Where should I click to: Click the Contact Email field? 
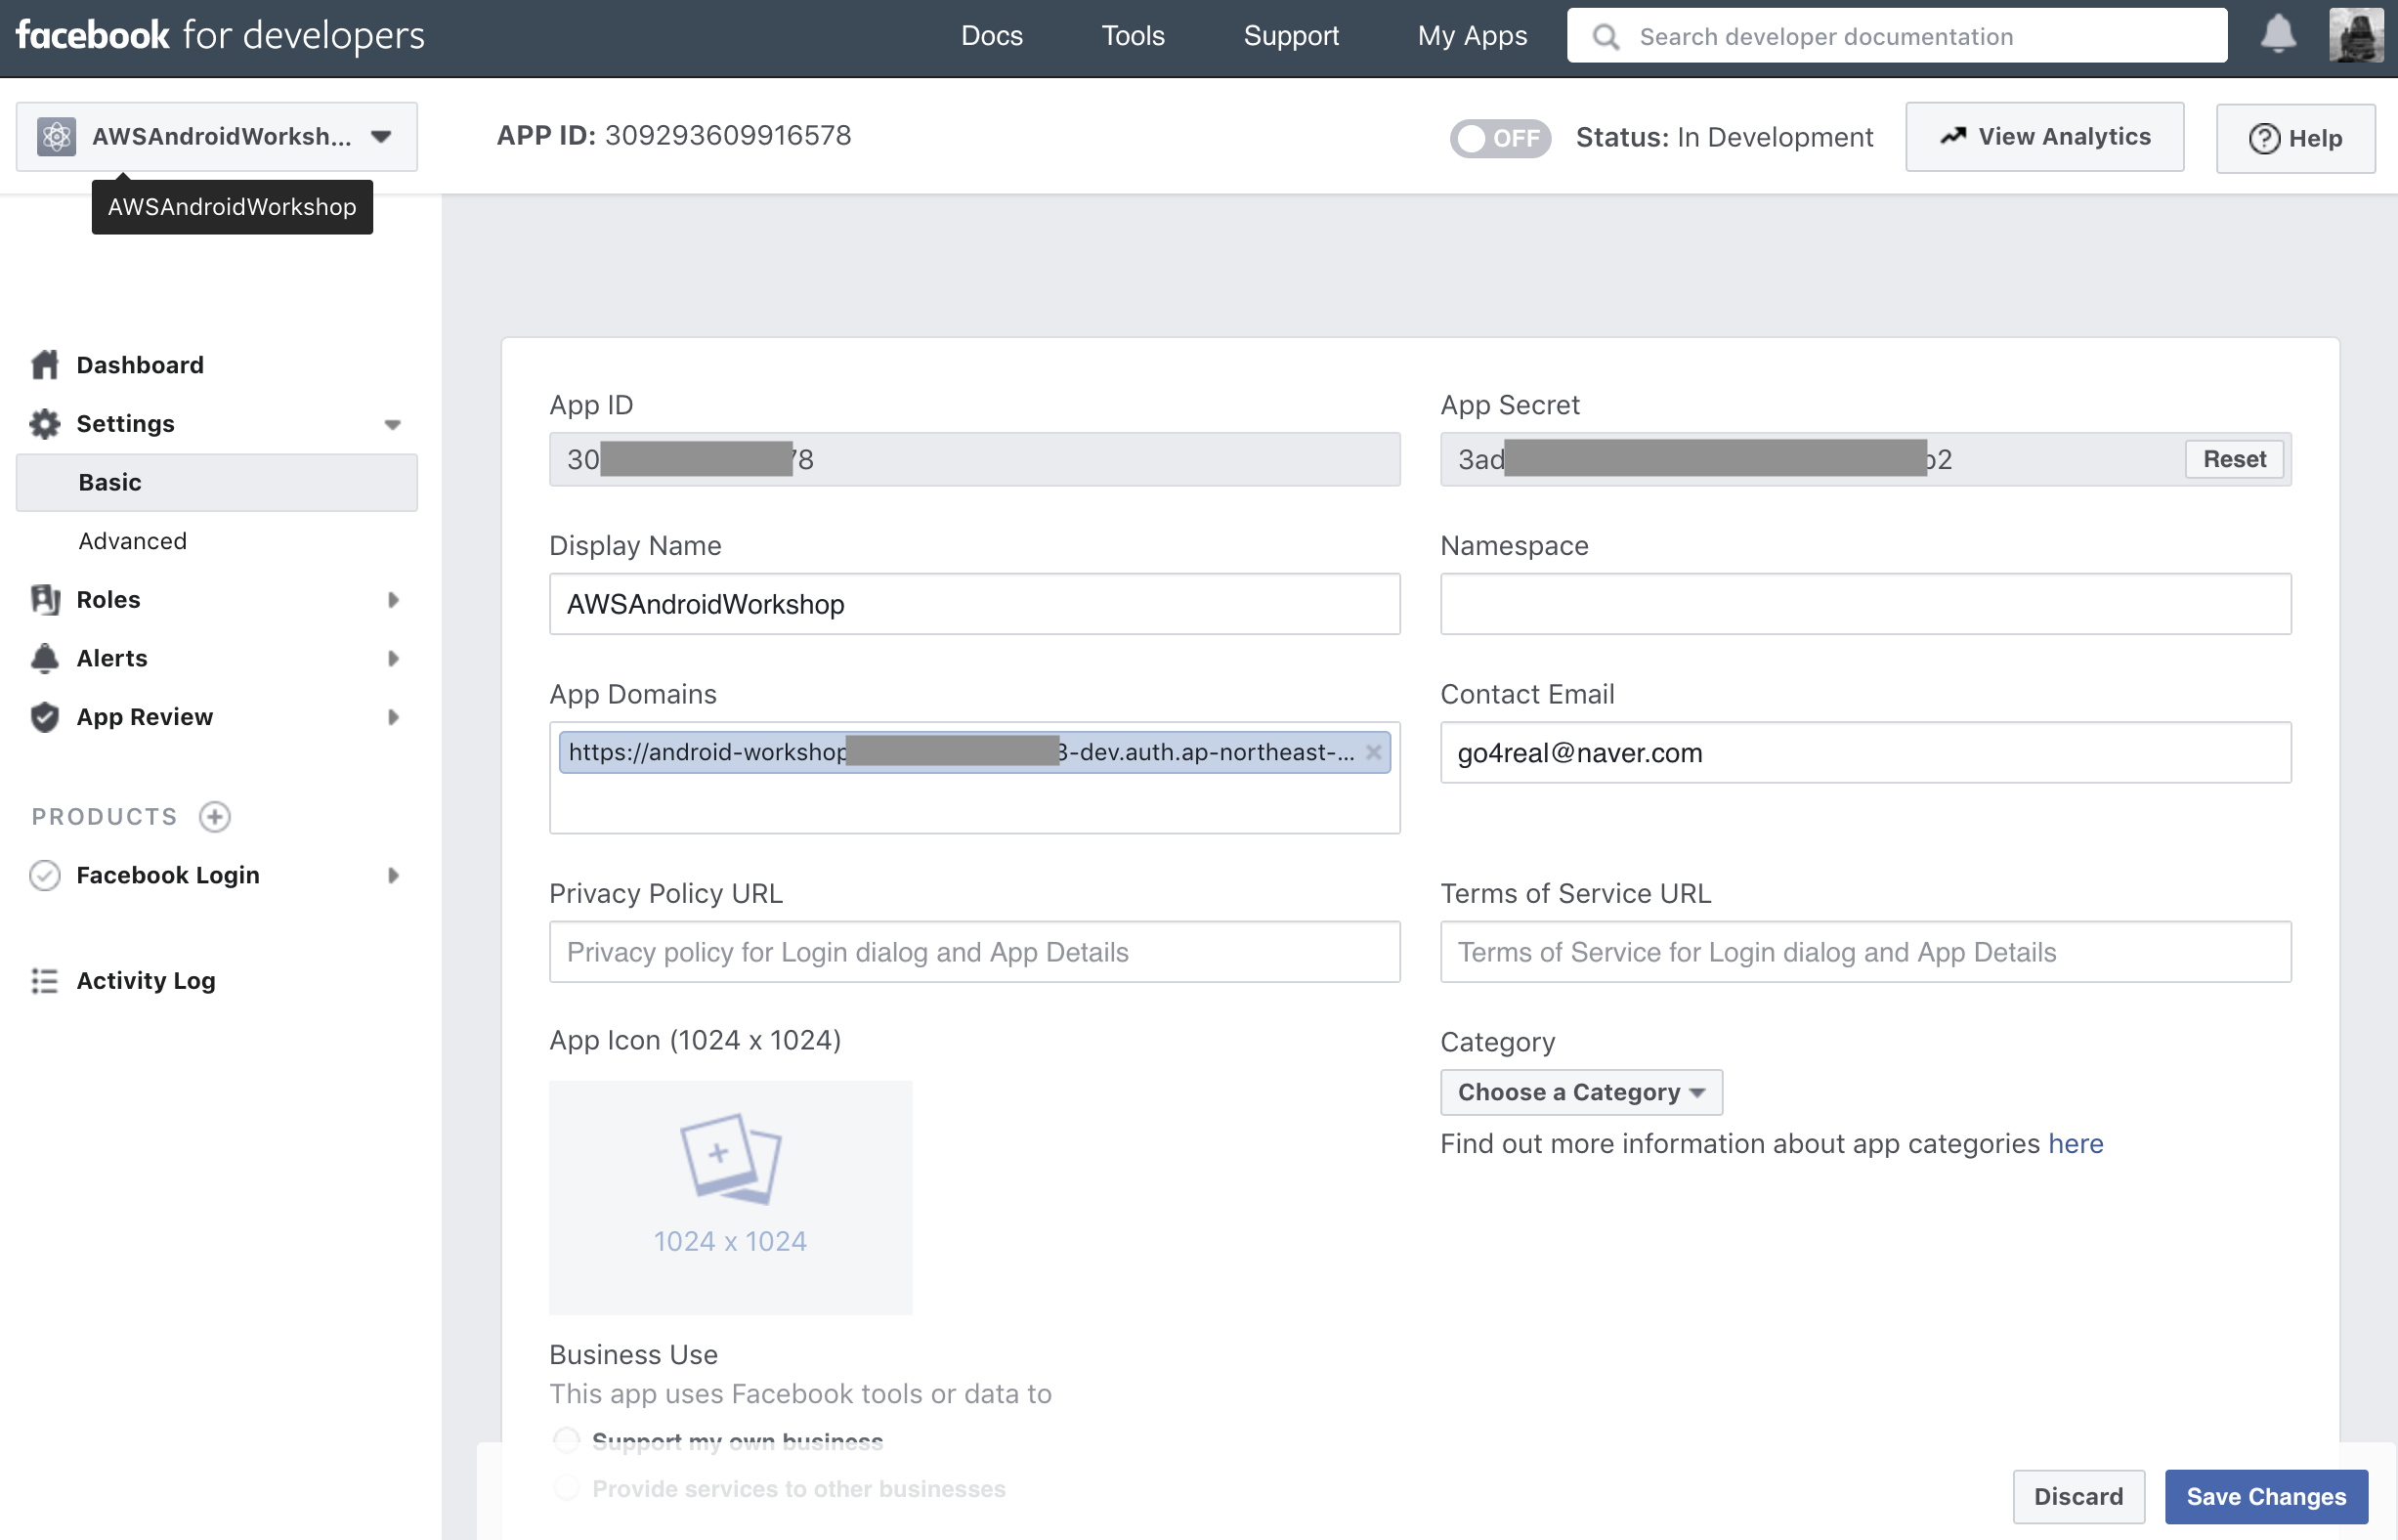pos(1865,753)
